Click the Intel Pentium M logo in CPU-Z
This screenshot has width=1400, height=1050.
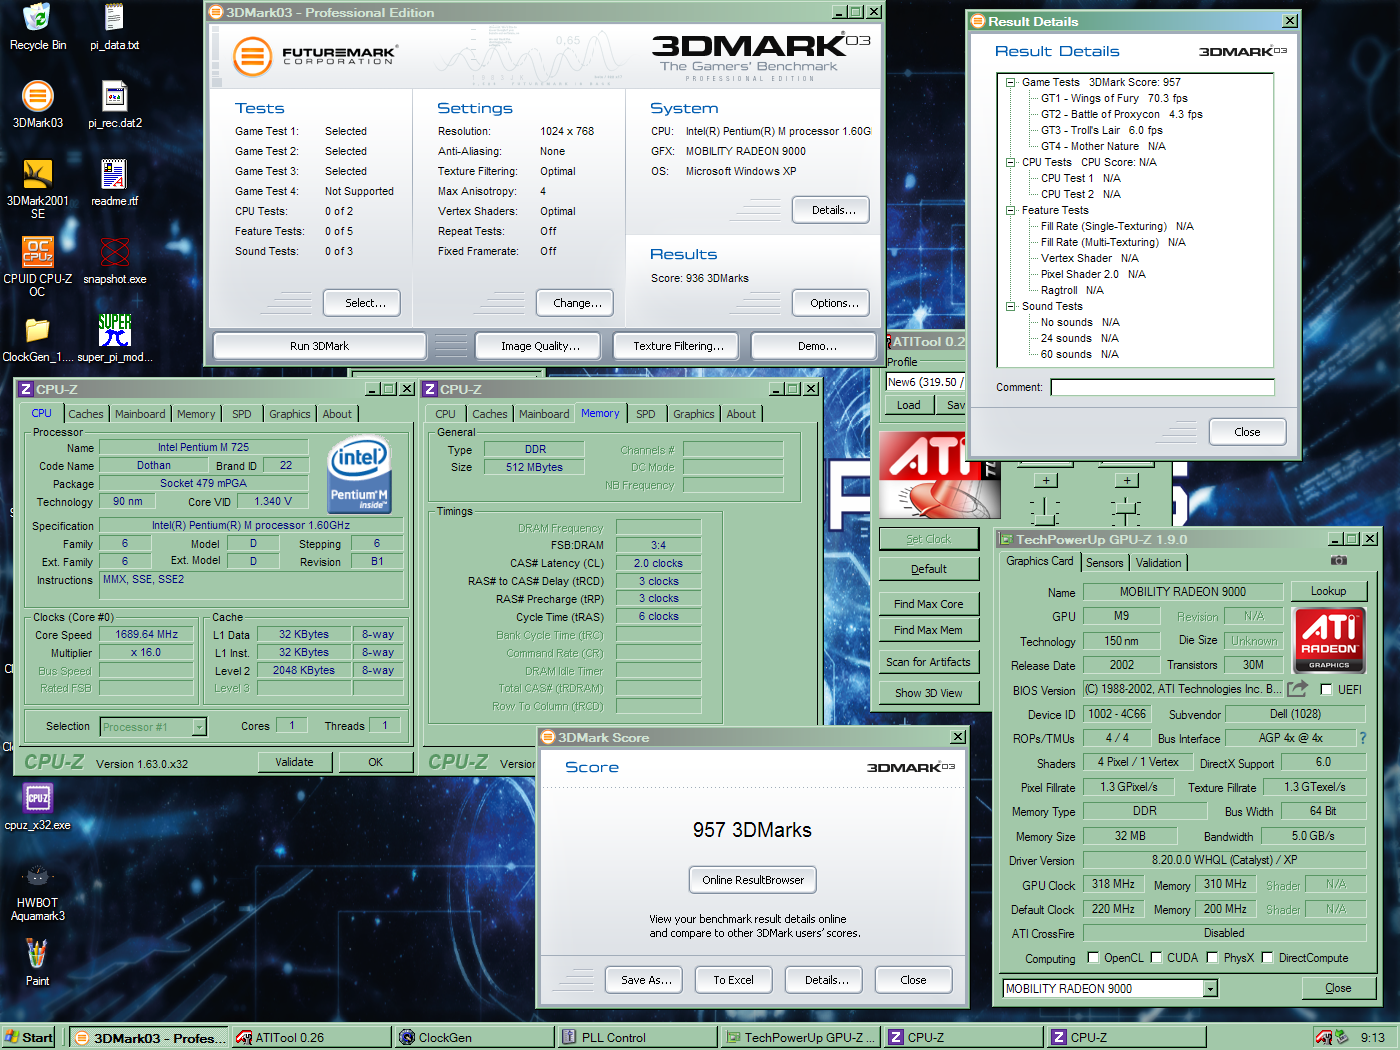coord(359,474)
